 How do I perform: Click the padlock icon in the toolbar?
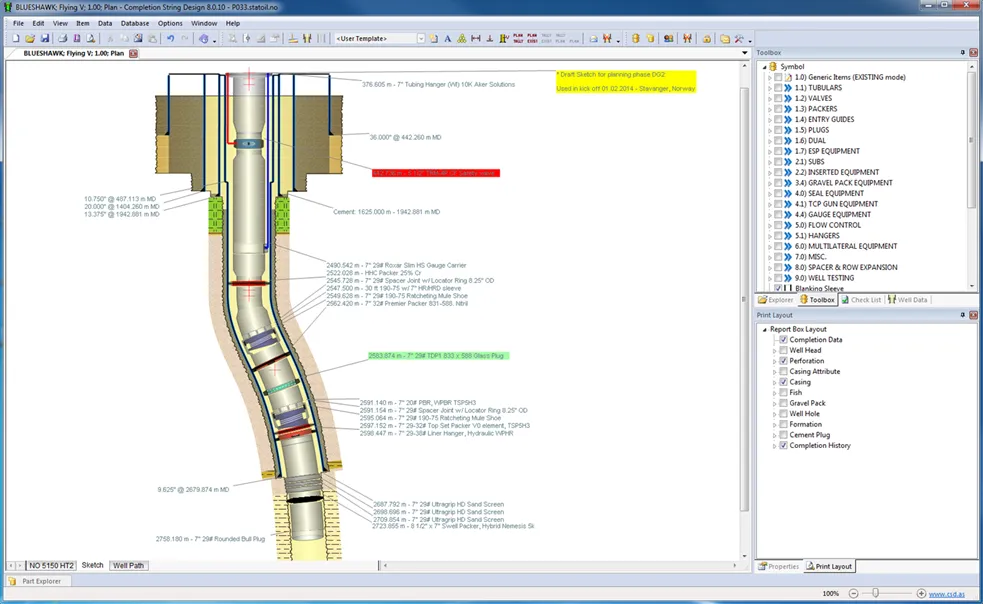(707, 39)
